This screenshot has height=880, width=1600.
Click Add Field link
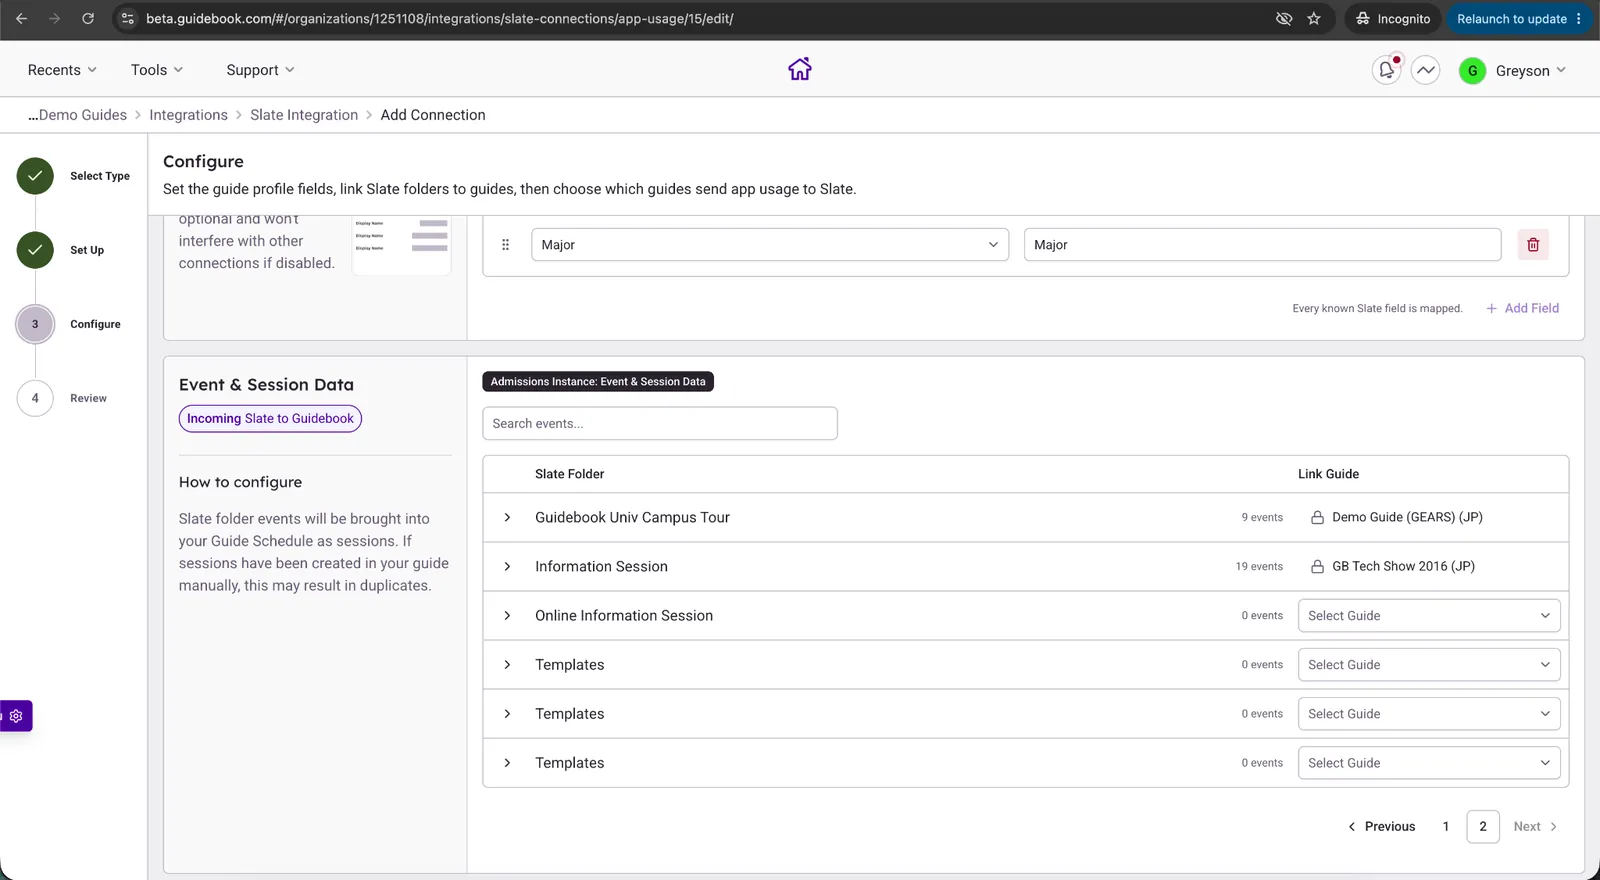tap(1522, 308)
